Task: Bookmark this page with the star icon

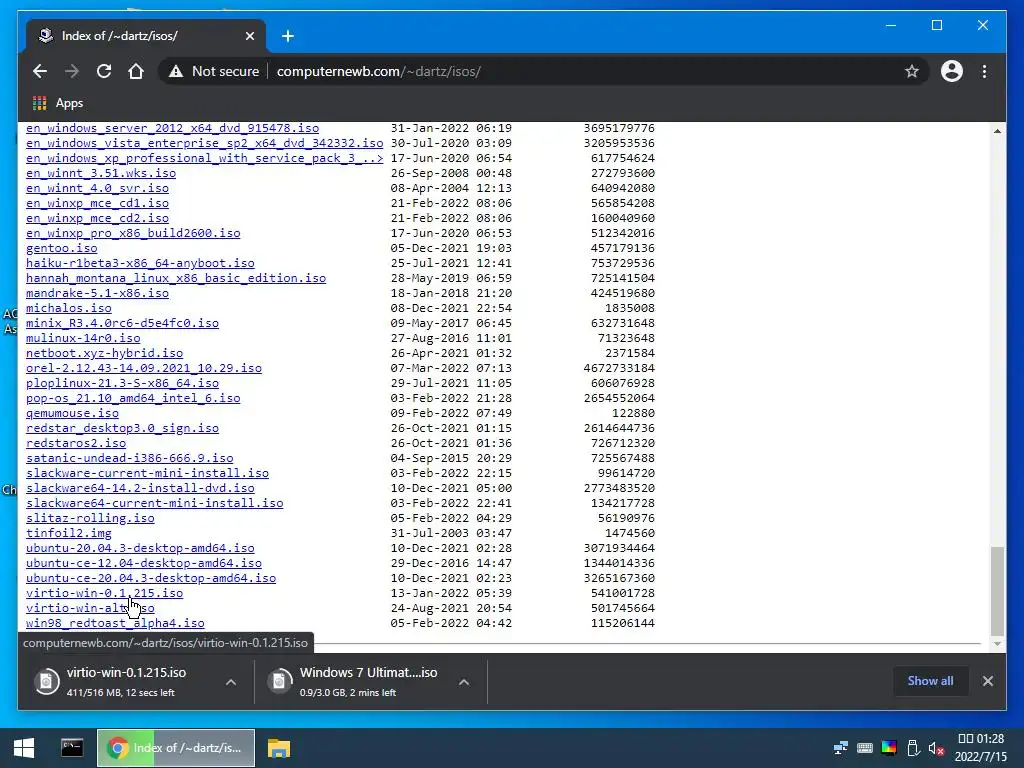Action: pos(912,71)
